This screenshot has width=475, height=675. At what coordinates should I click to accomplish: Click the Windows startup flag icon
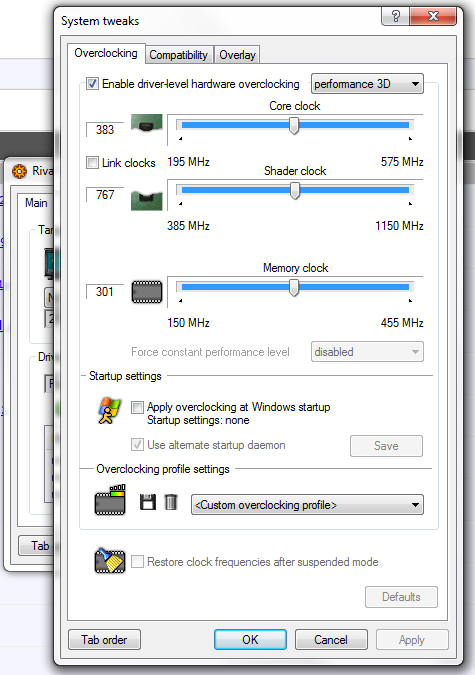click(110, 410)
